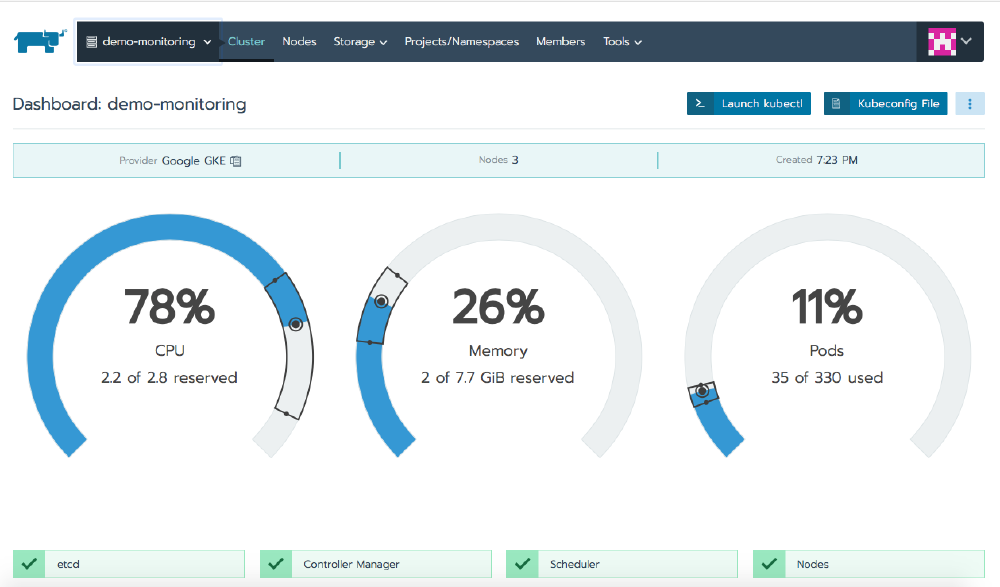
Task: Click the Scheduler status checkmark
Action: (x=521, y=563)
